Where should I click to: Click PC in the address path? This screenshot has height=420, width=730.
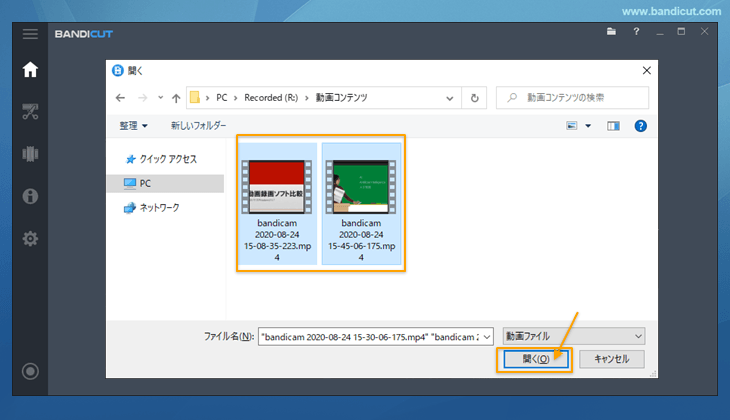pos(222,98)
